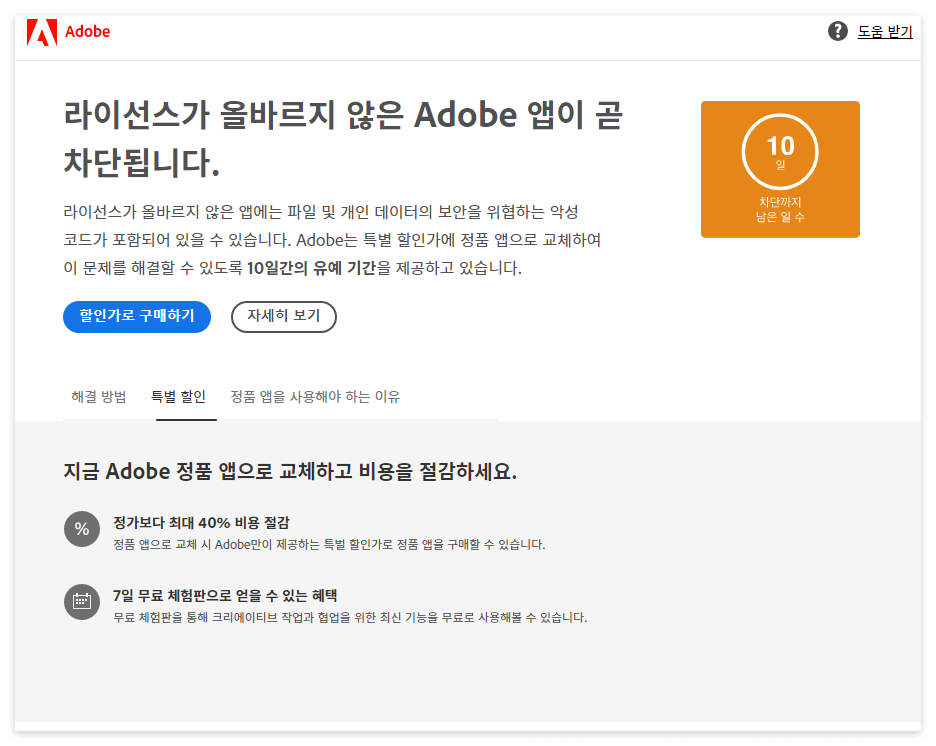This screenshot has width=936, height=746.
Task: Click the 지금 Adobe 정품 앱으로 교체하고 heading
Action: tap(290, 471)
